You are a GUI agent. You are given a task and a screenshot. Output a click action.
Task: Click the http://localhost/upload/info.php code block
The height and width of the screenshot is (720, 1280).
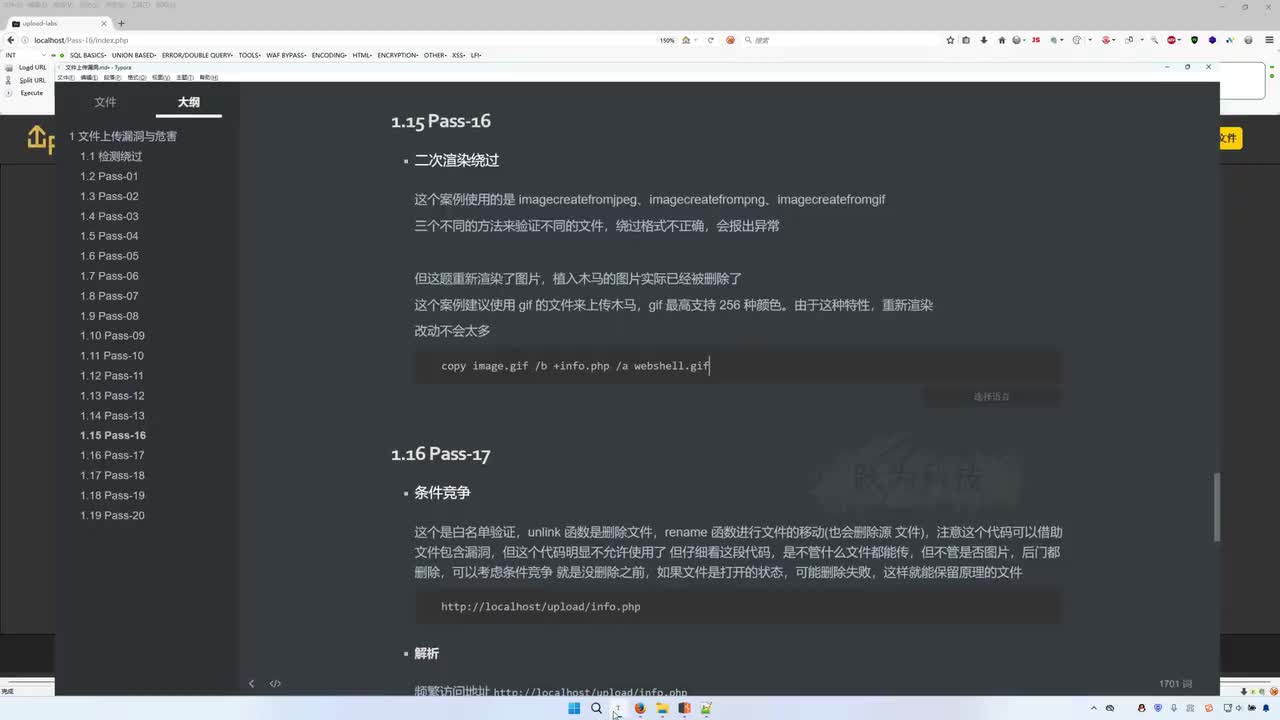[x=738, y=607]
